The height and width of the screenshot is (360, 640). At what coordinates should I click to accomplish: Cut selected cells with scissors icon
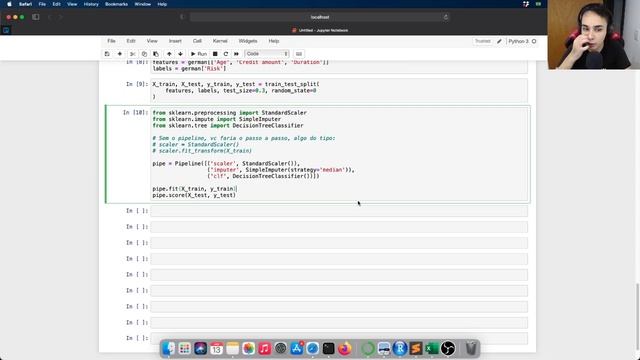pos(132,54)
